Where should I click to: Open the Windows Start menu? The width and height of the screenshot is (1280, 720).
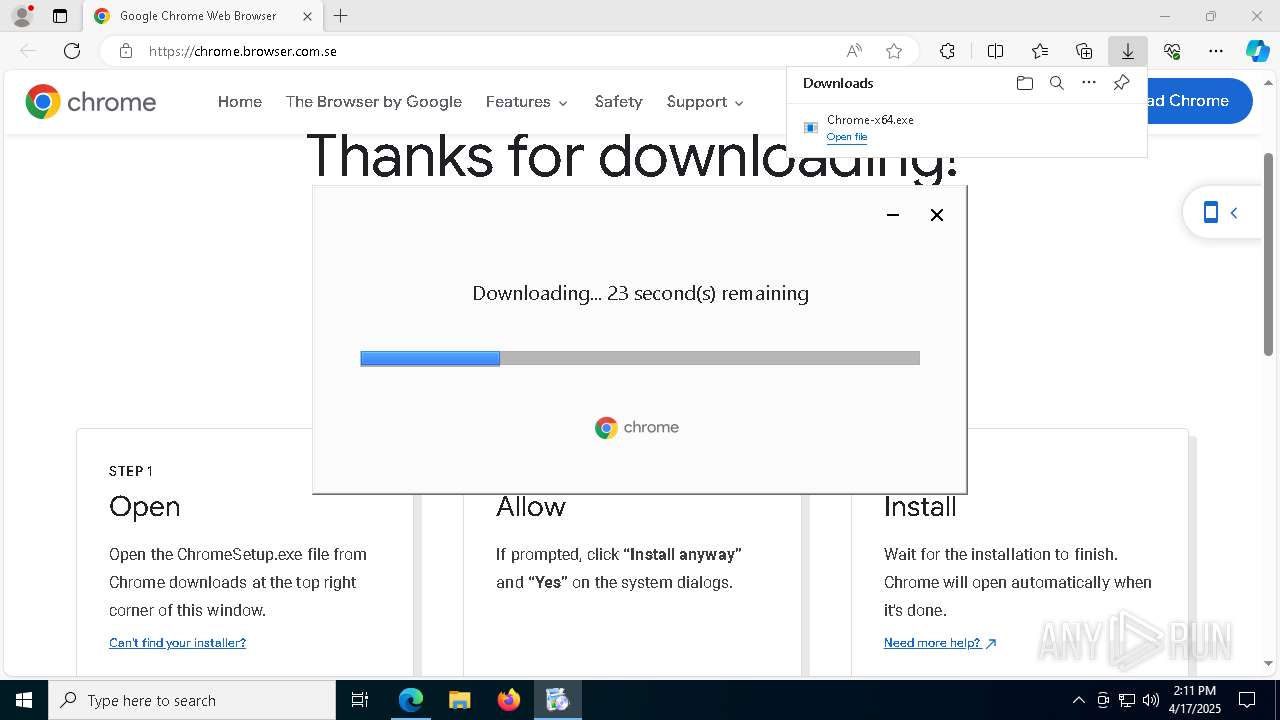(24, 700)
